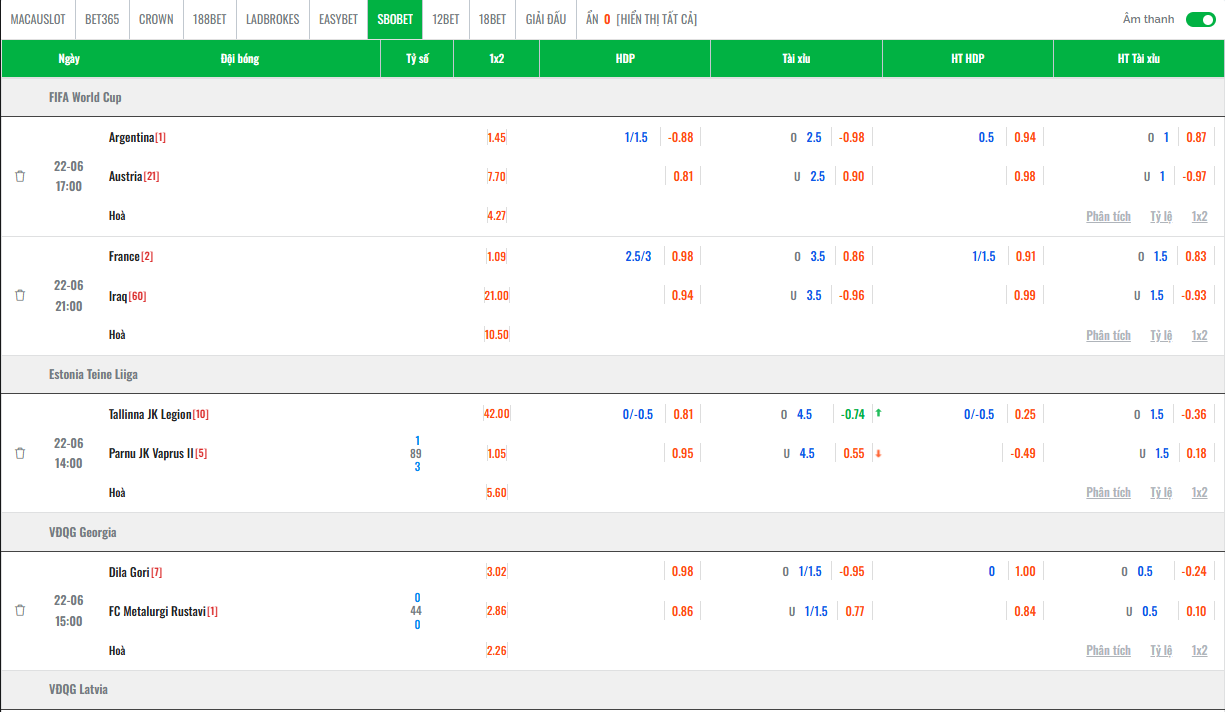Open Tỷ lệ for Tallinna JK Legion match
The image size is (1225, 712).
tap(1160, 492)
